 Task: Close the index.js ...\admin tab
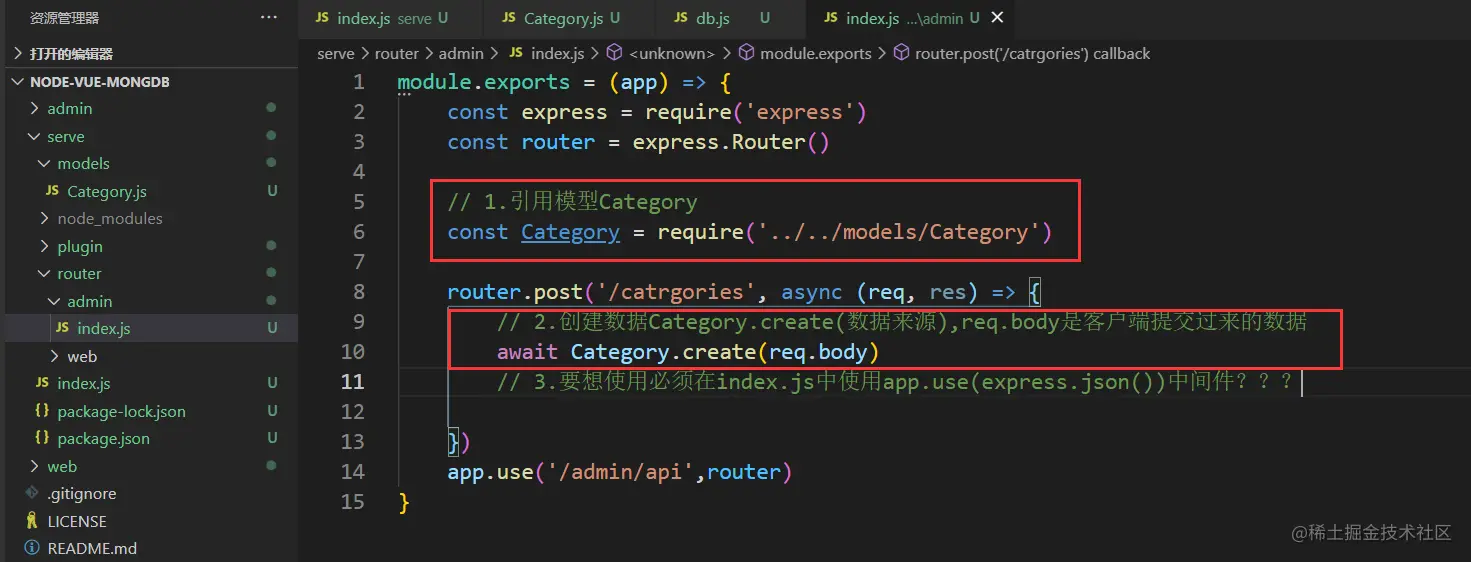point(997,18)
